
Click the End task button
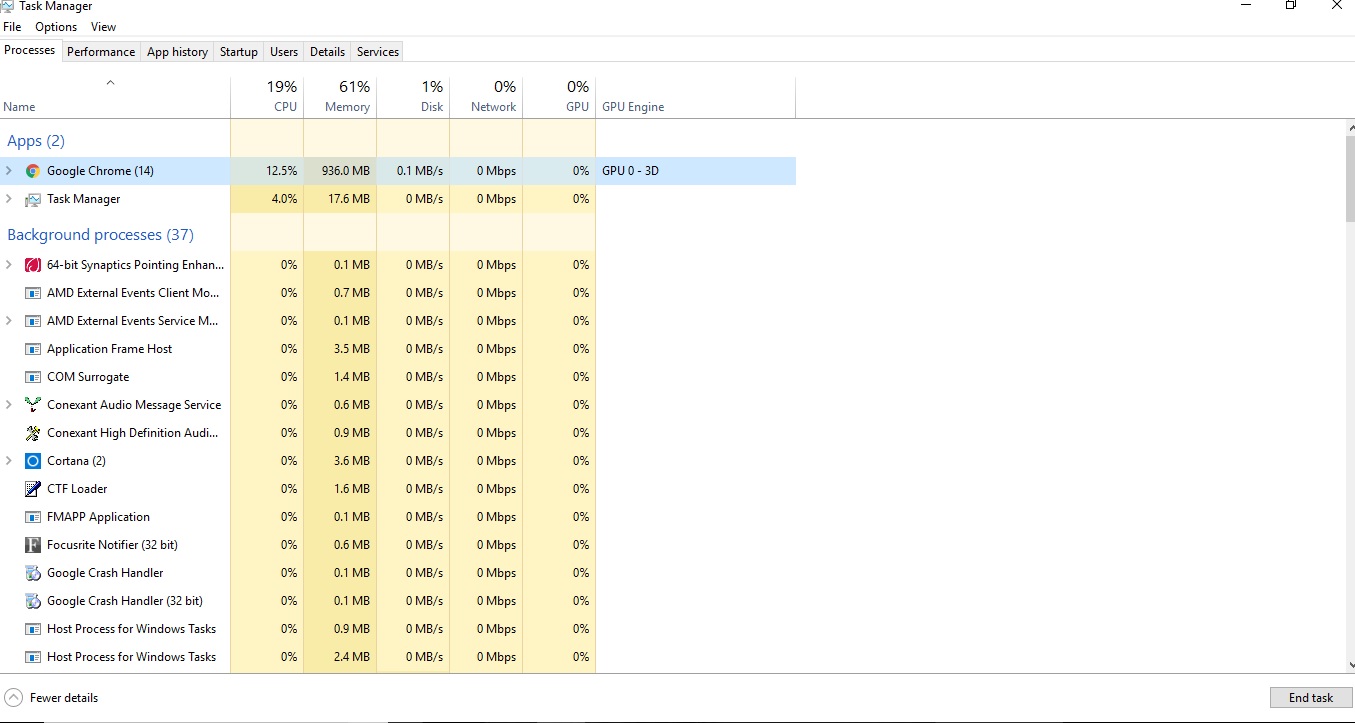(x=1311, y=698)
